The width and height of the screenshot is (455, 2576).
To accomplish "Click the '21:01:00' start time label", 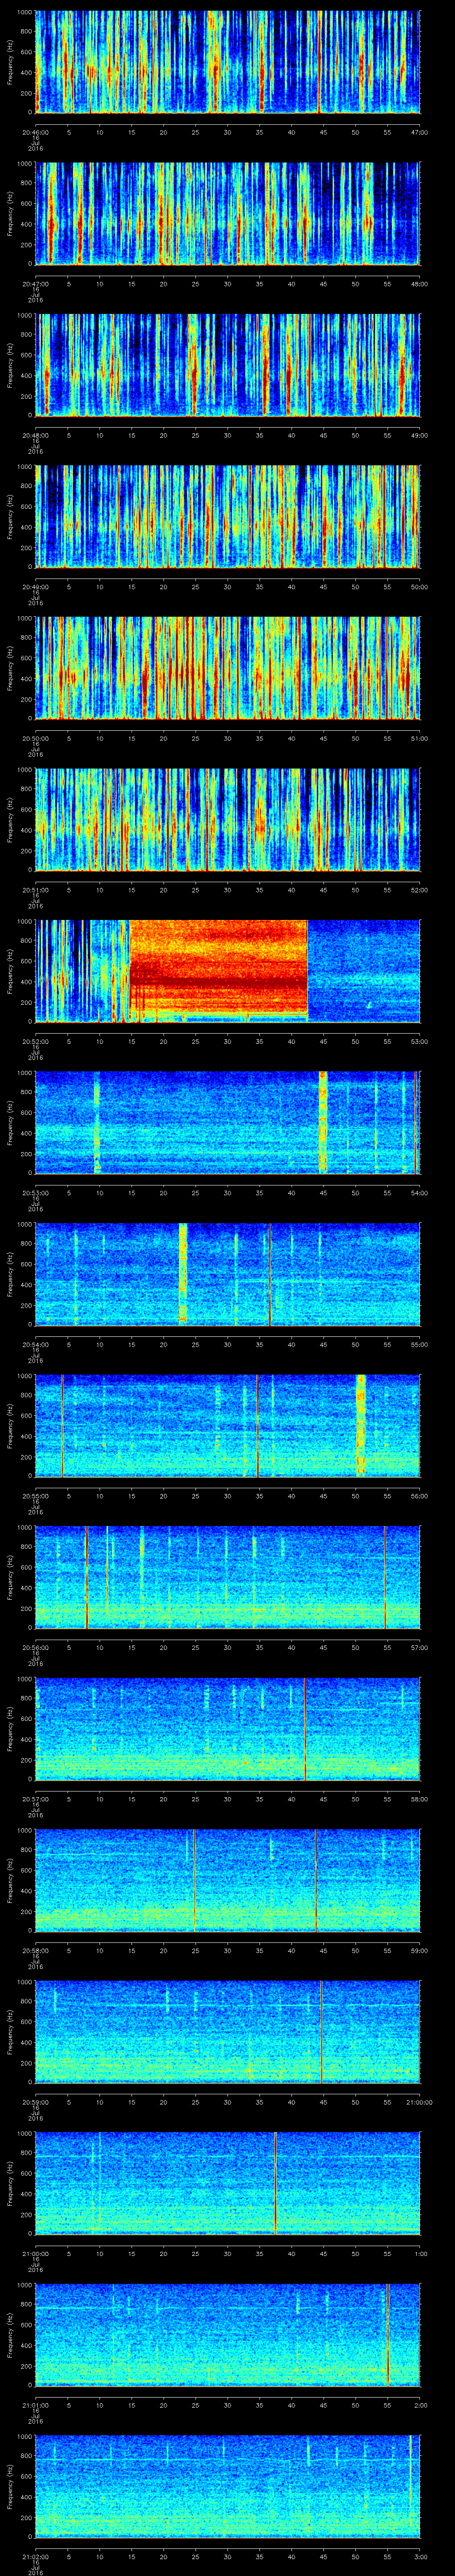I will pos(35,2404).
